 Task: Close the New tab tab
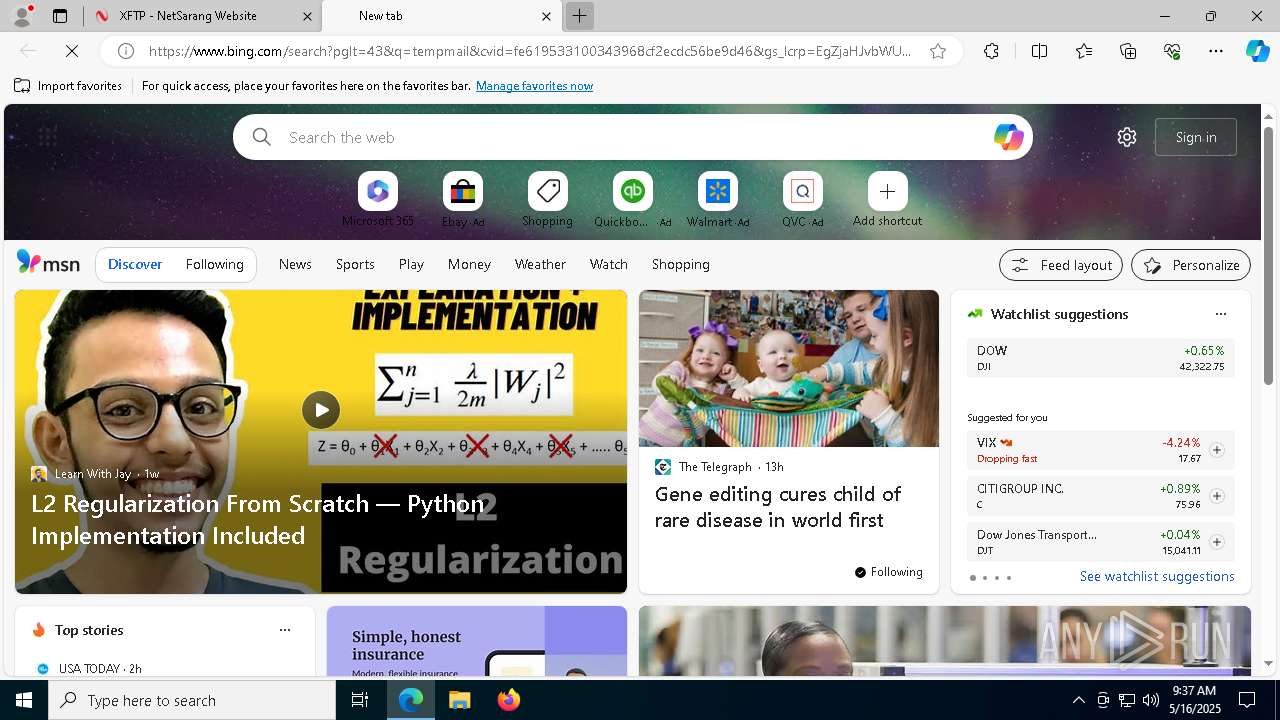tap(546, 16)
